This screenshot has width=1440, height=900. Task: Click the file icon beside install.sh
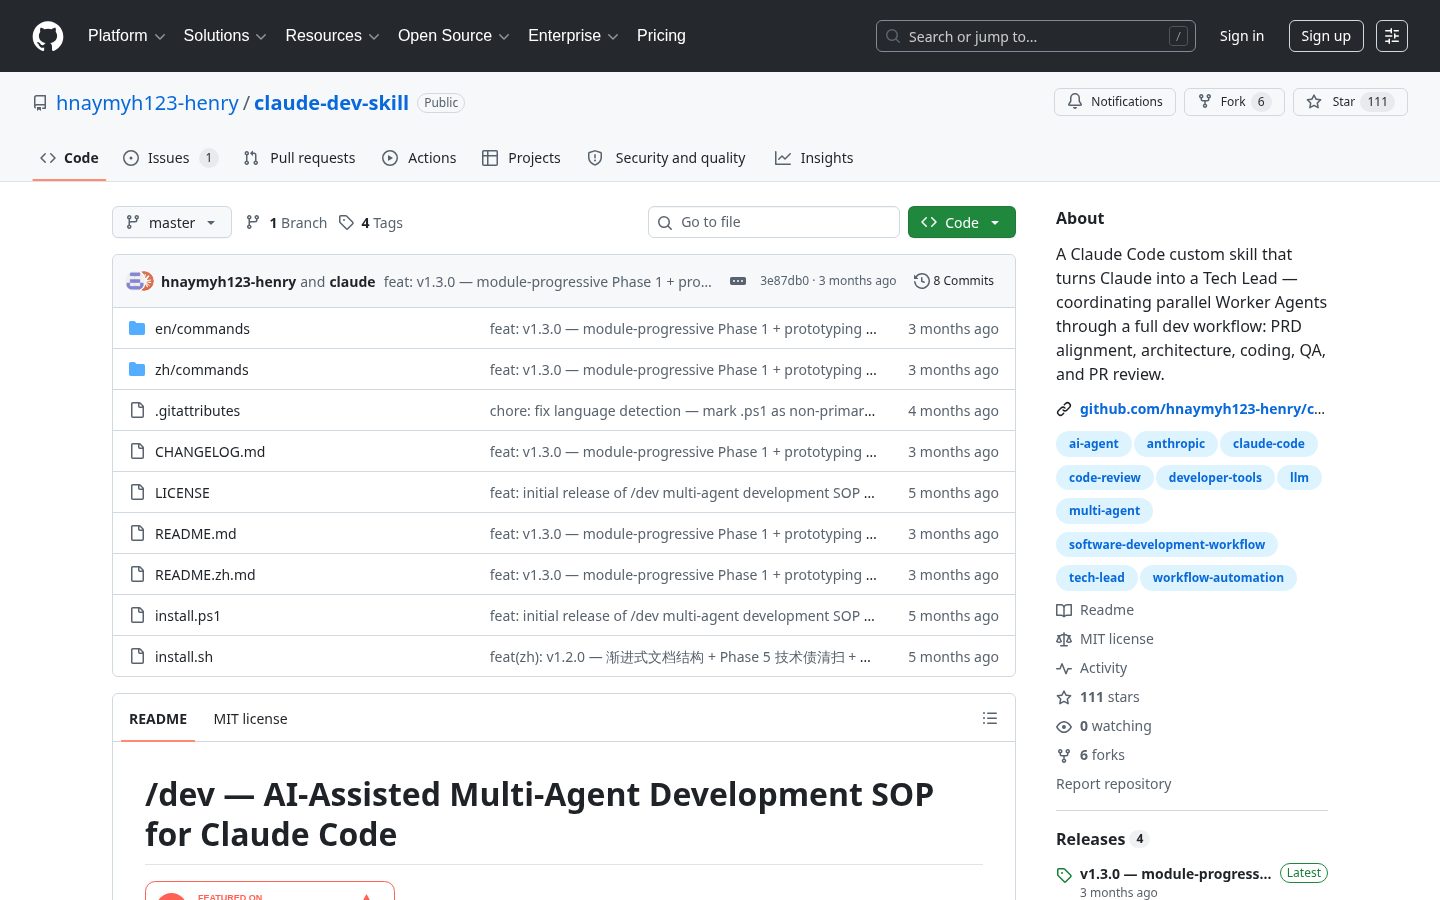coord(137,657)
